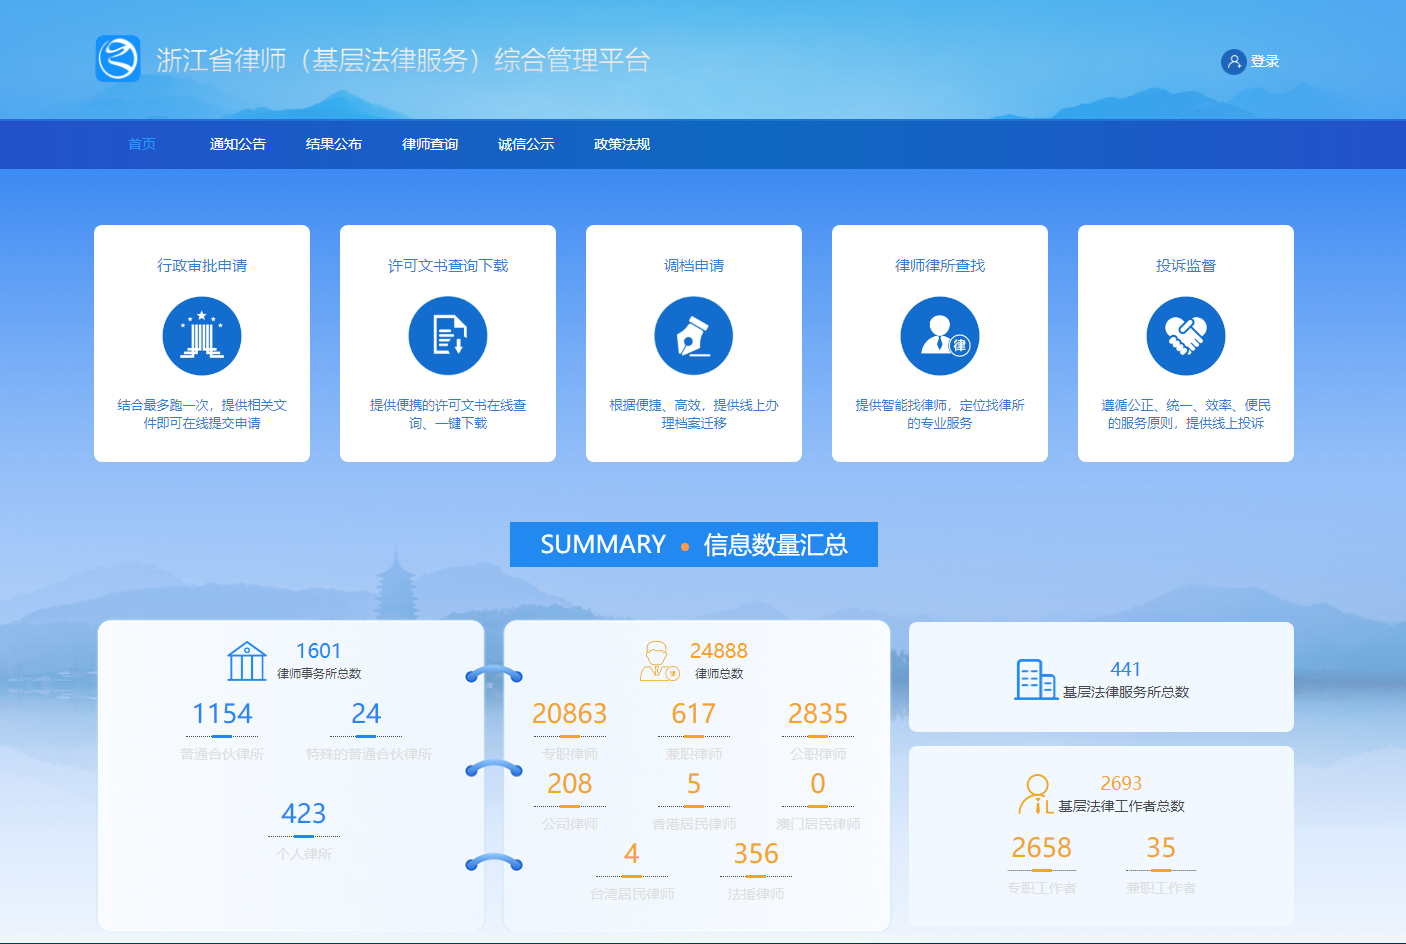Click the 律师事务所总数 building icon
This screenshot has height=944, width=1406.
(x=246, y=661)
